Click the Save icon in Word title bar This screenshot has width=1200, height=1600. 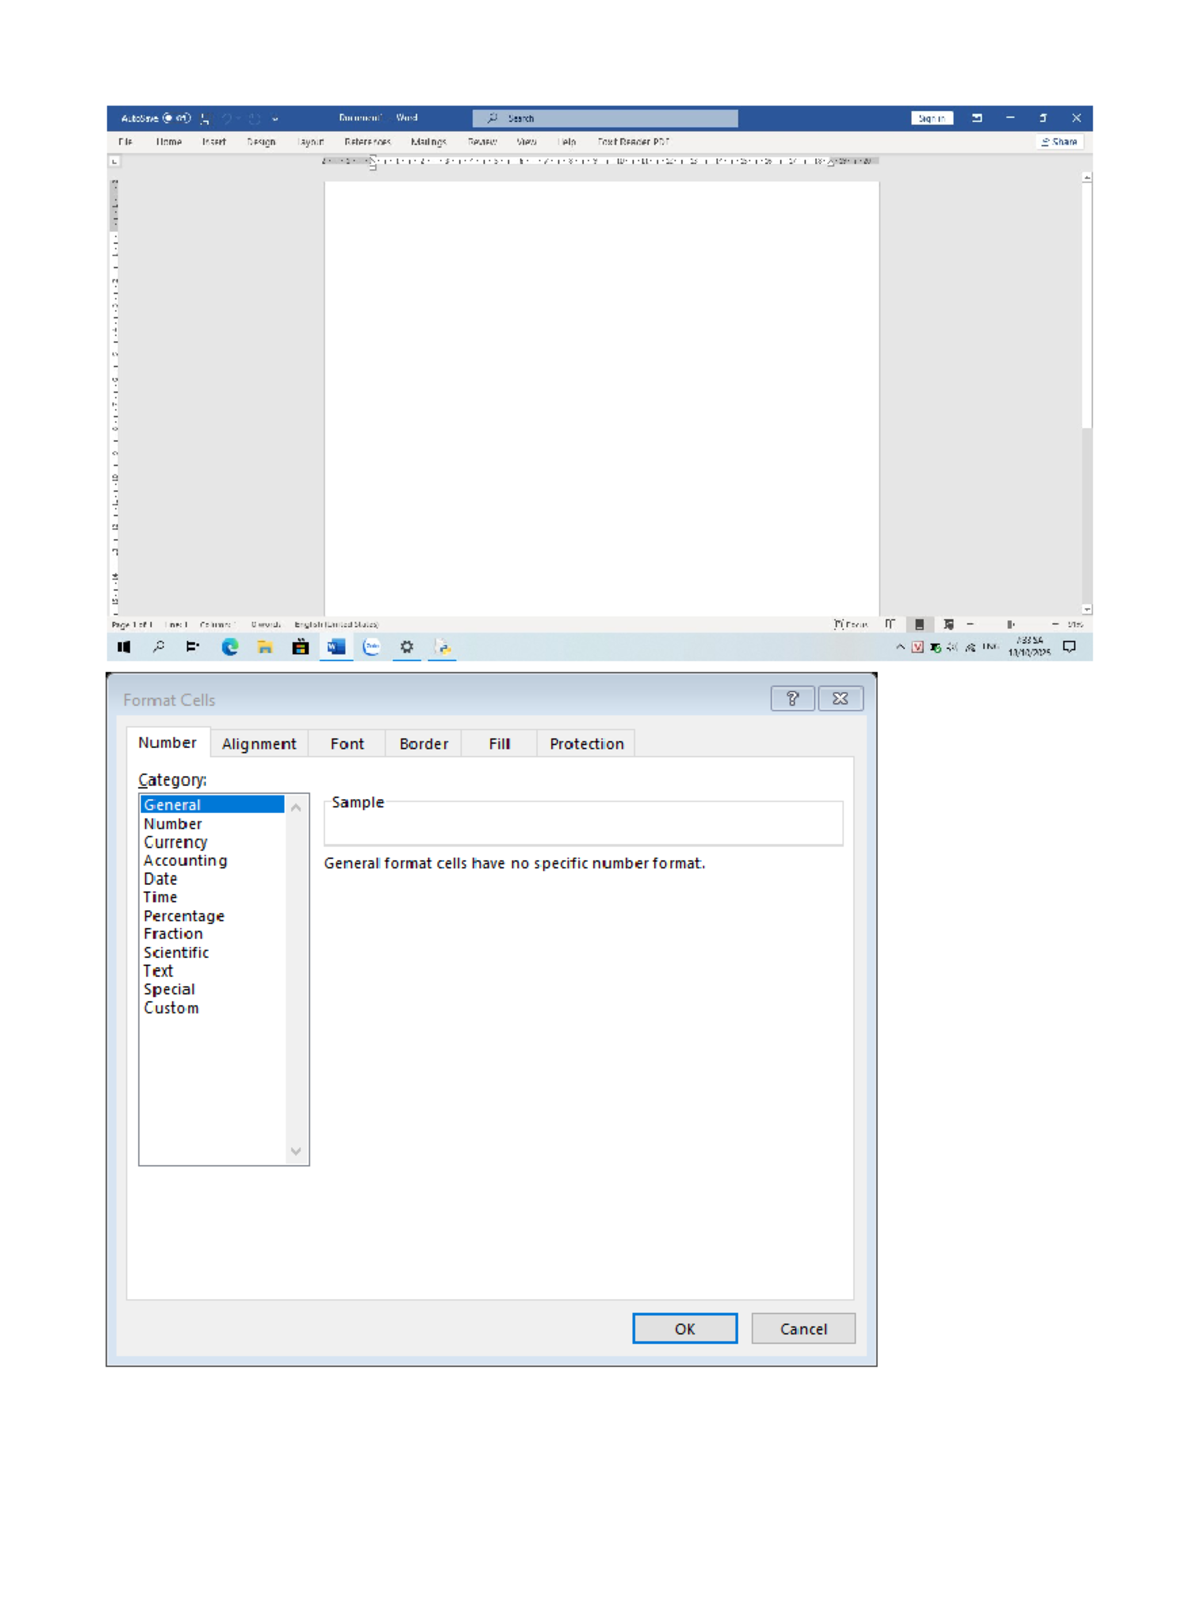pyautogui.click(x=205, y=118)
